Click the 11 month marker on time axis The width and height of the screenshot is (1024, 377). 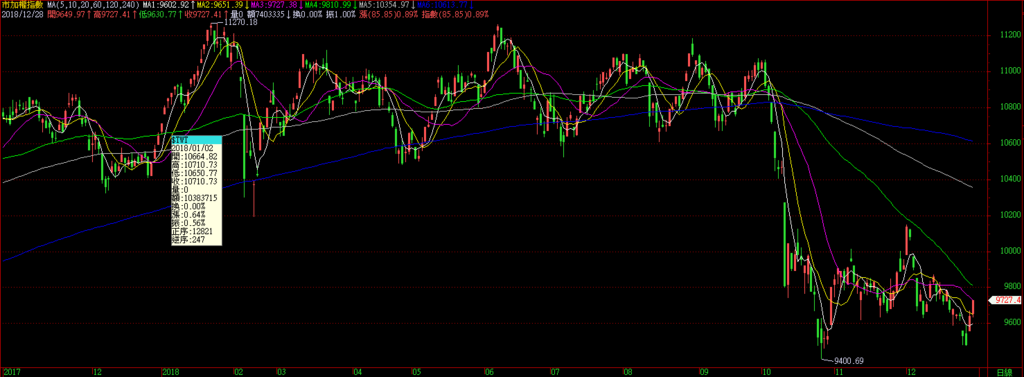839,372
